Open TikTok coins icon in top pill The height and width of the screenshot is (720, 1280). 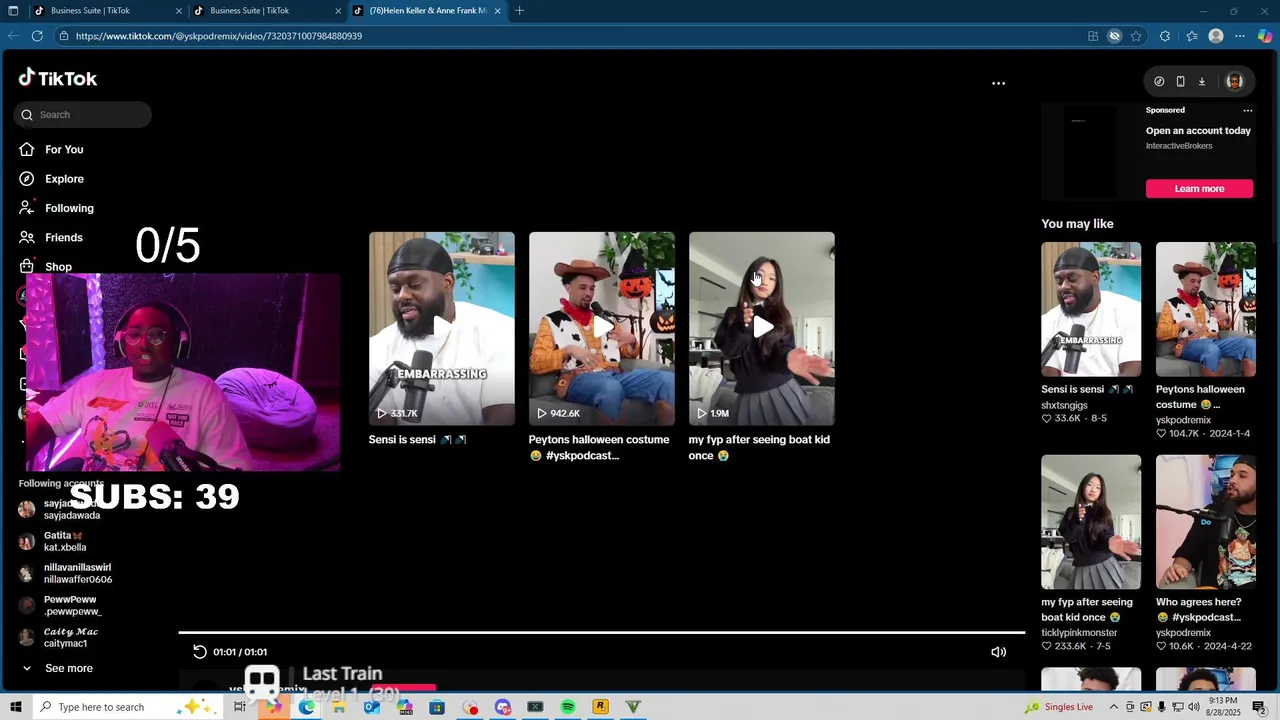click(1159, 82)
